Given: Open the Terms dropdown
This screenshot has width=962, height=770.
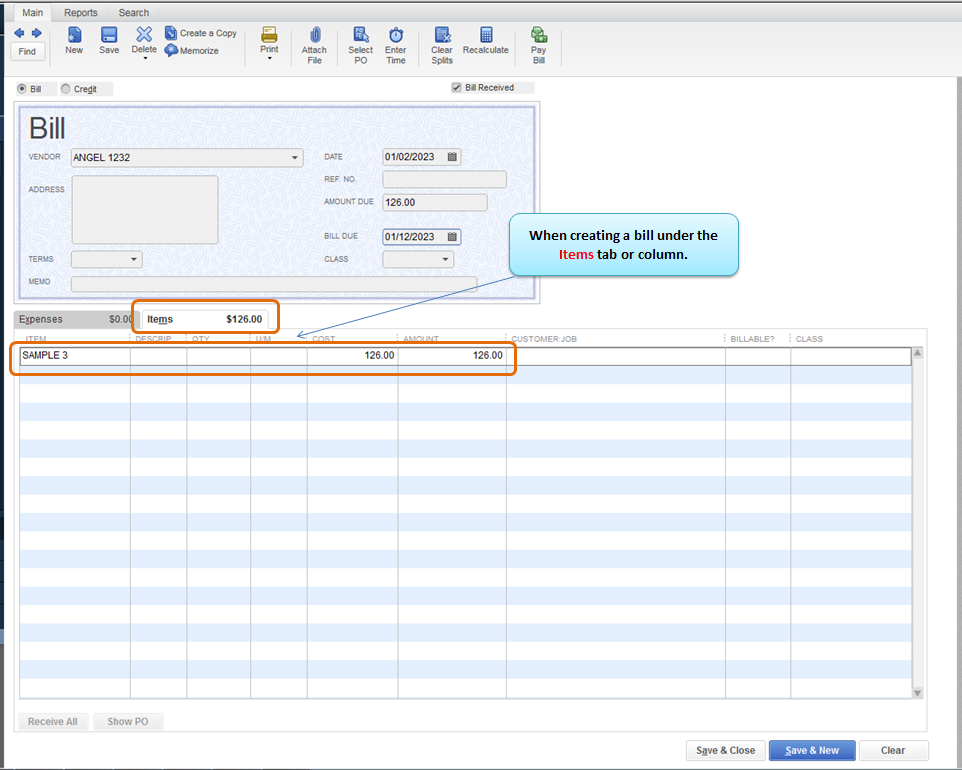Looking at the screenshot, I should 134,260.
